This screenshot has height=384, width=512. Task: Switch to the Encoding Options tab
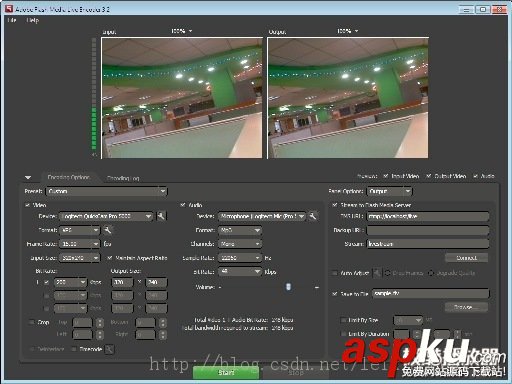click(68, 177)
